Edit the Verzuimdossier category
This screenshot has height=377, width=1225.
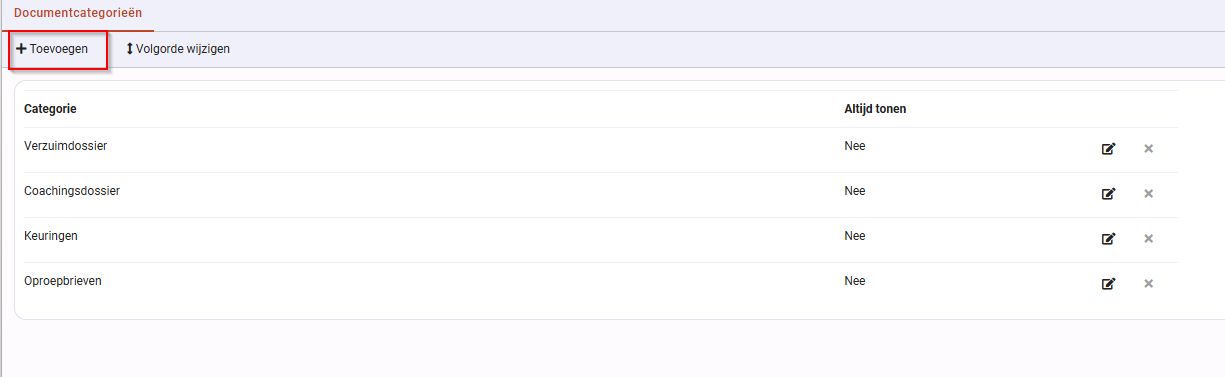[x=1108, y=149]
